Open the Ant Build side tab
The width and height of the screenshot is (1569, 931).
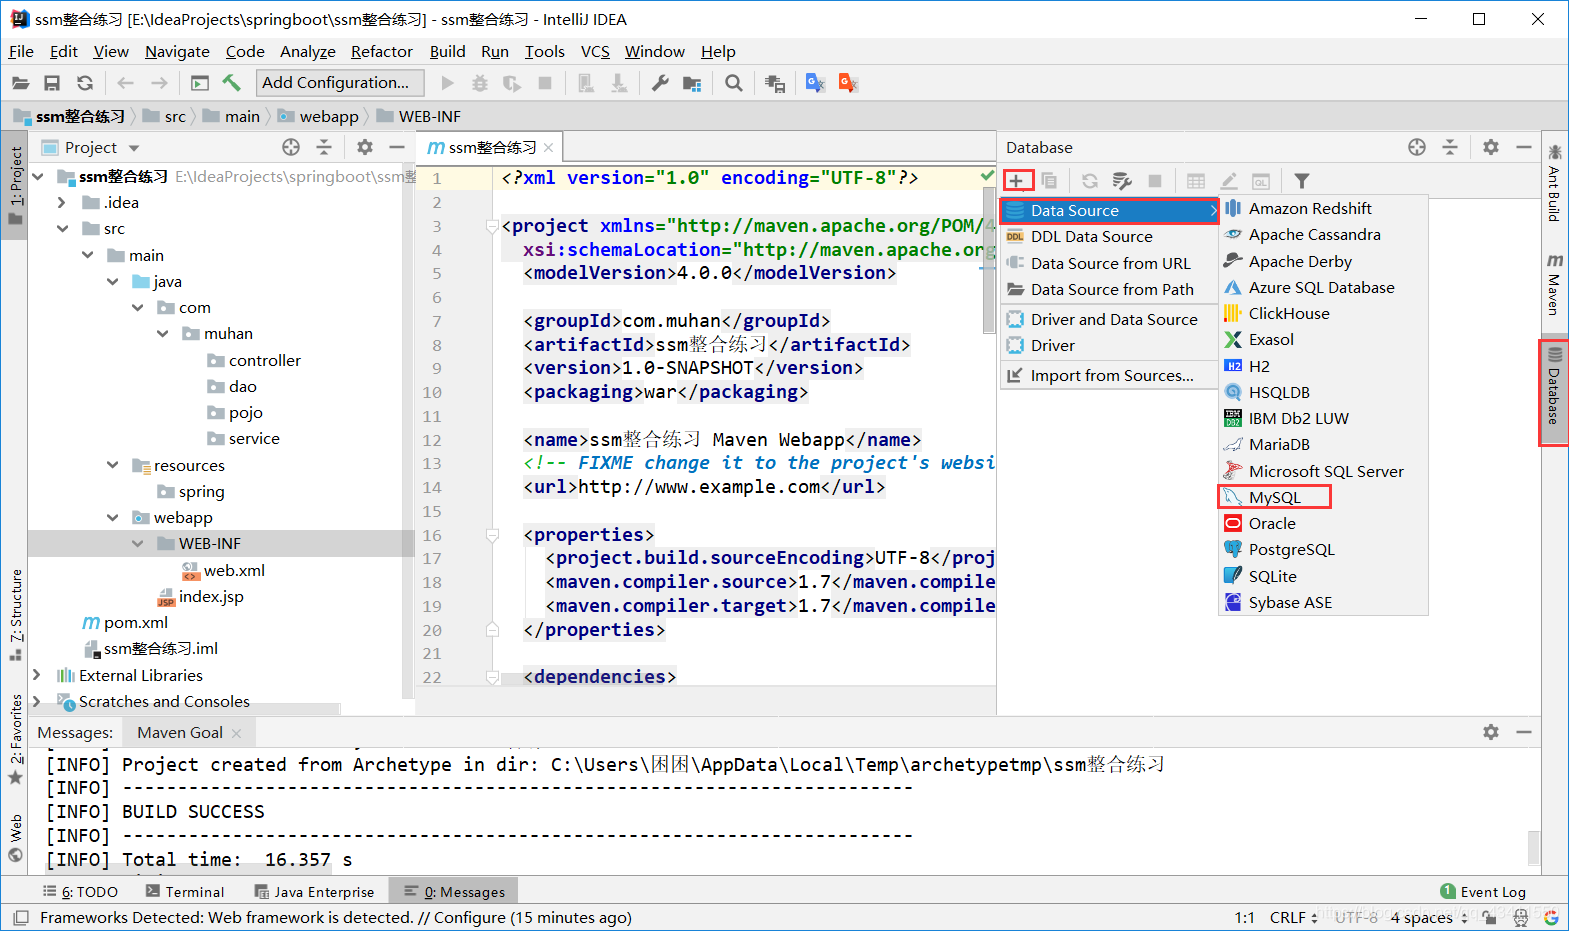click(x=1554, y=182)
